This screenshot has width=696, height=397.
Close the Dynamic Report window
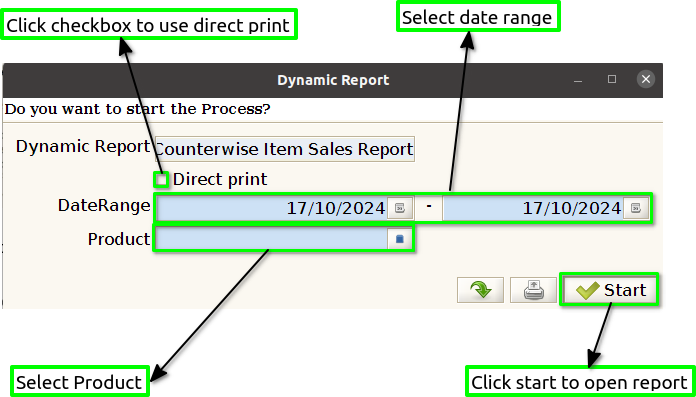point(646,79)
